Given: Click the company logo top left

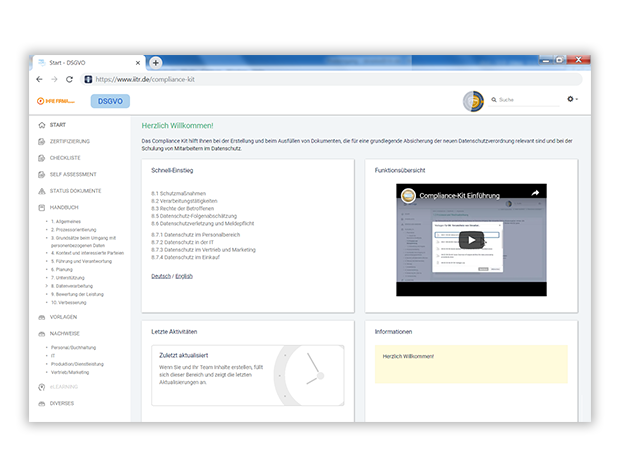Looking at the screenshot, I should coord(56,101).
